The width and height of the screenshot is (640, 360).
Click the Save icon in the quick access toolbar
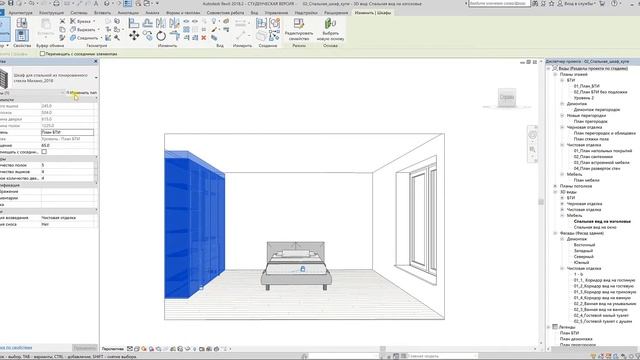pos(11,3)
